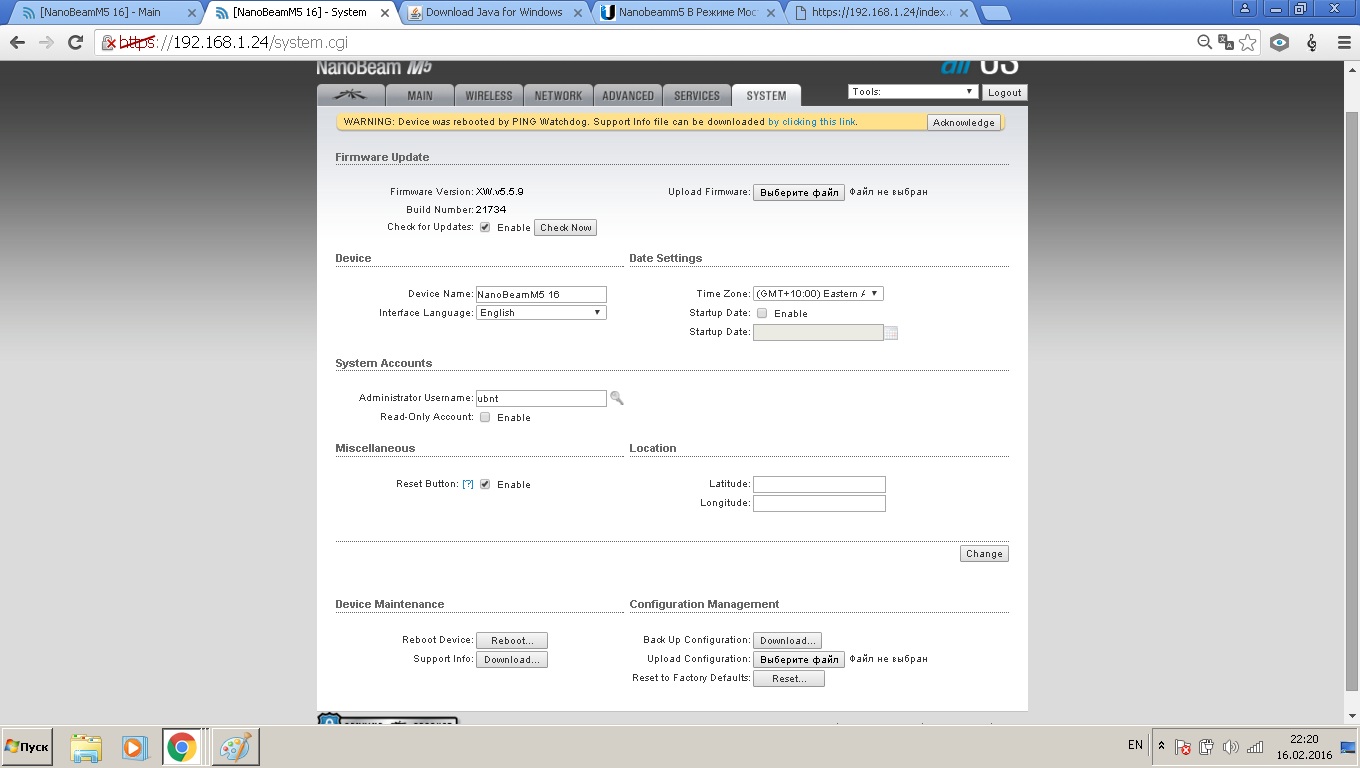Open the https://192.168.1.24/index browser tab
This screenshot has width=1360, height=768.
882,12
